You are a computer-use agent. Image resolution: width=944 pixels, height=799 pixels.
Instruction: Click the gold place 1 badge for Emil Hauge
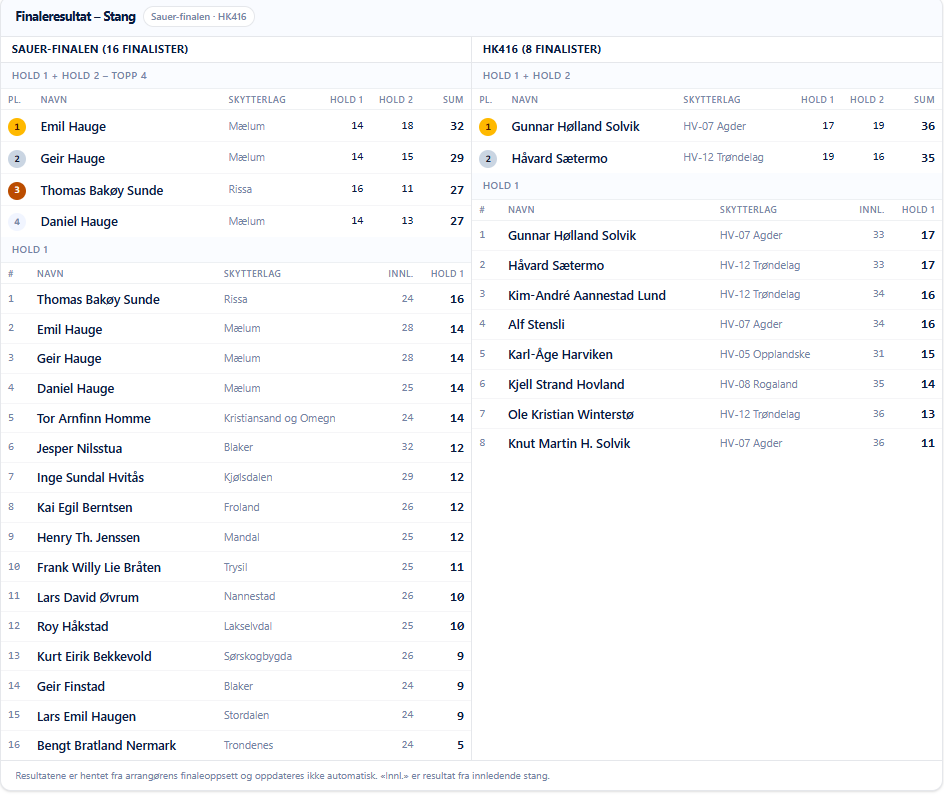coord(17,127)
